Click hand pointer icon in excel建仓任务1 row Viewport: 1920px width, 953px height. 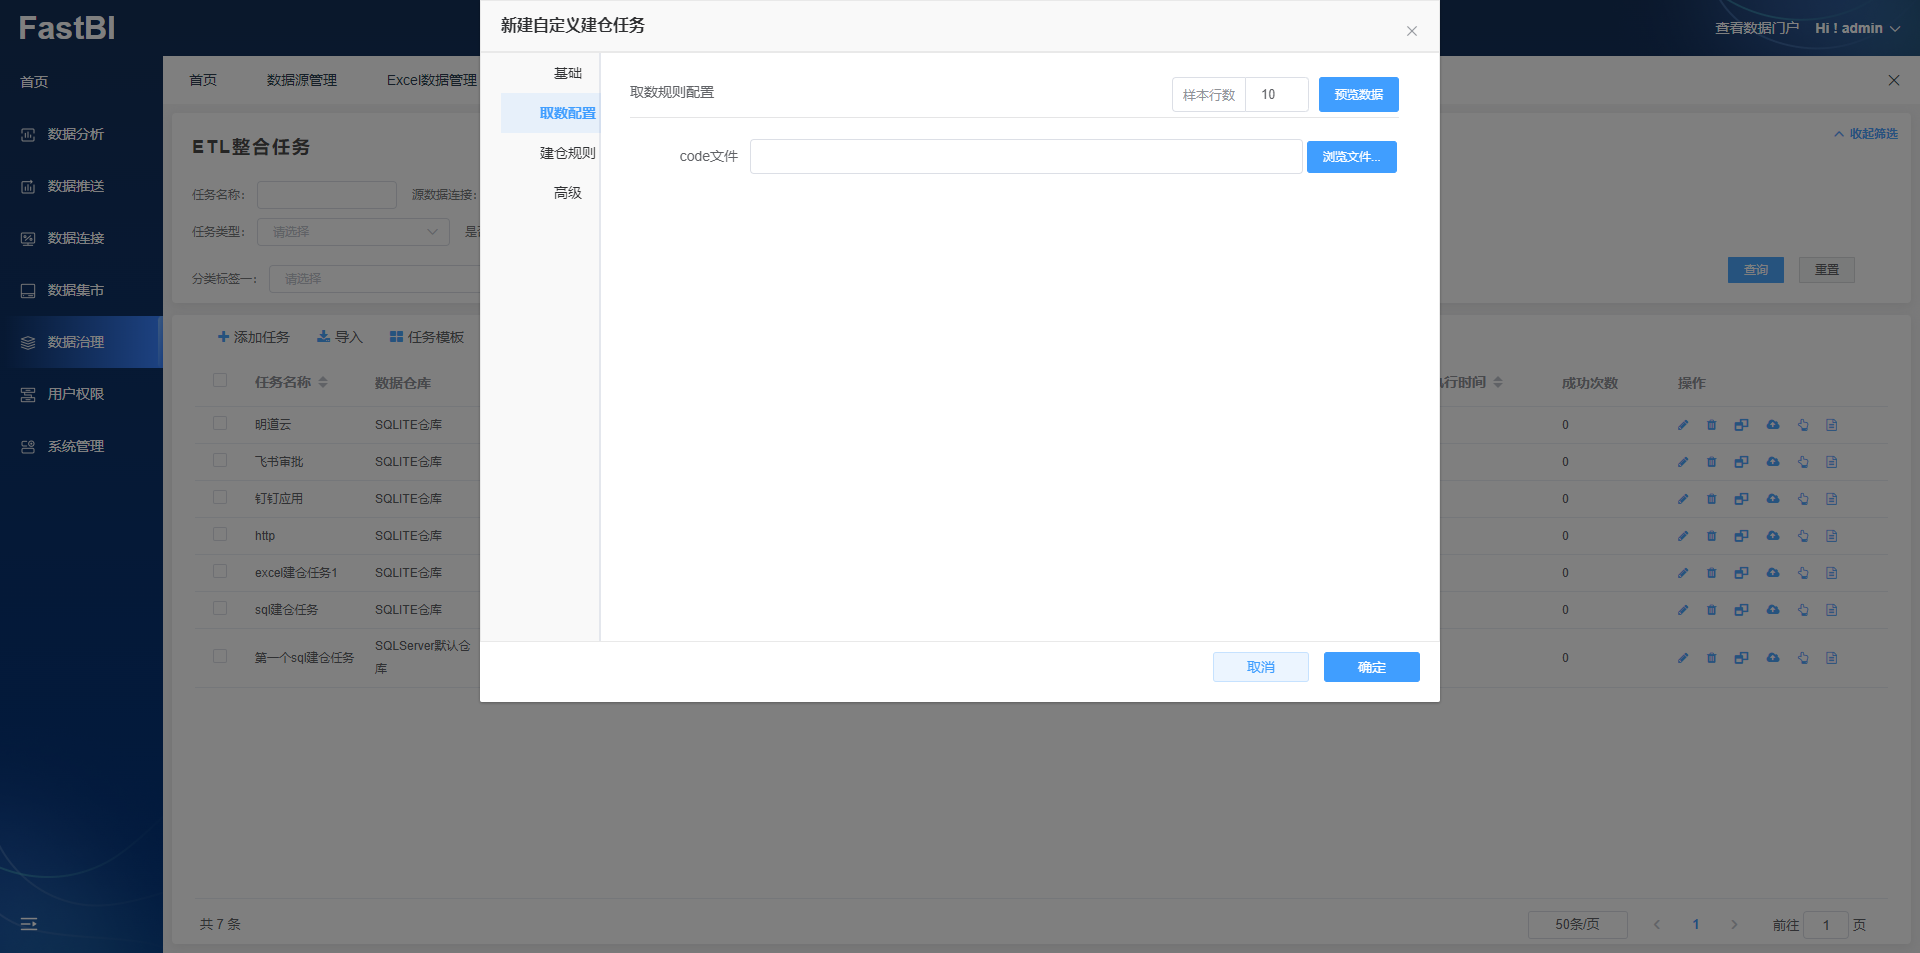pos(1803,573)
